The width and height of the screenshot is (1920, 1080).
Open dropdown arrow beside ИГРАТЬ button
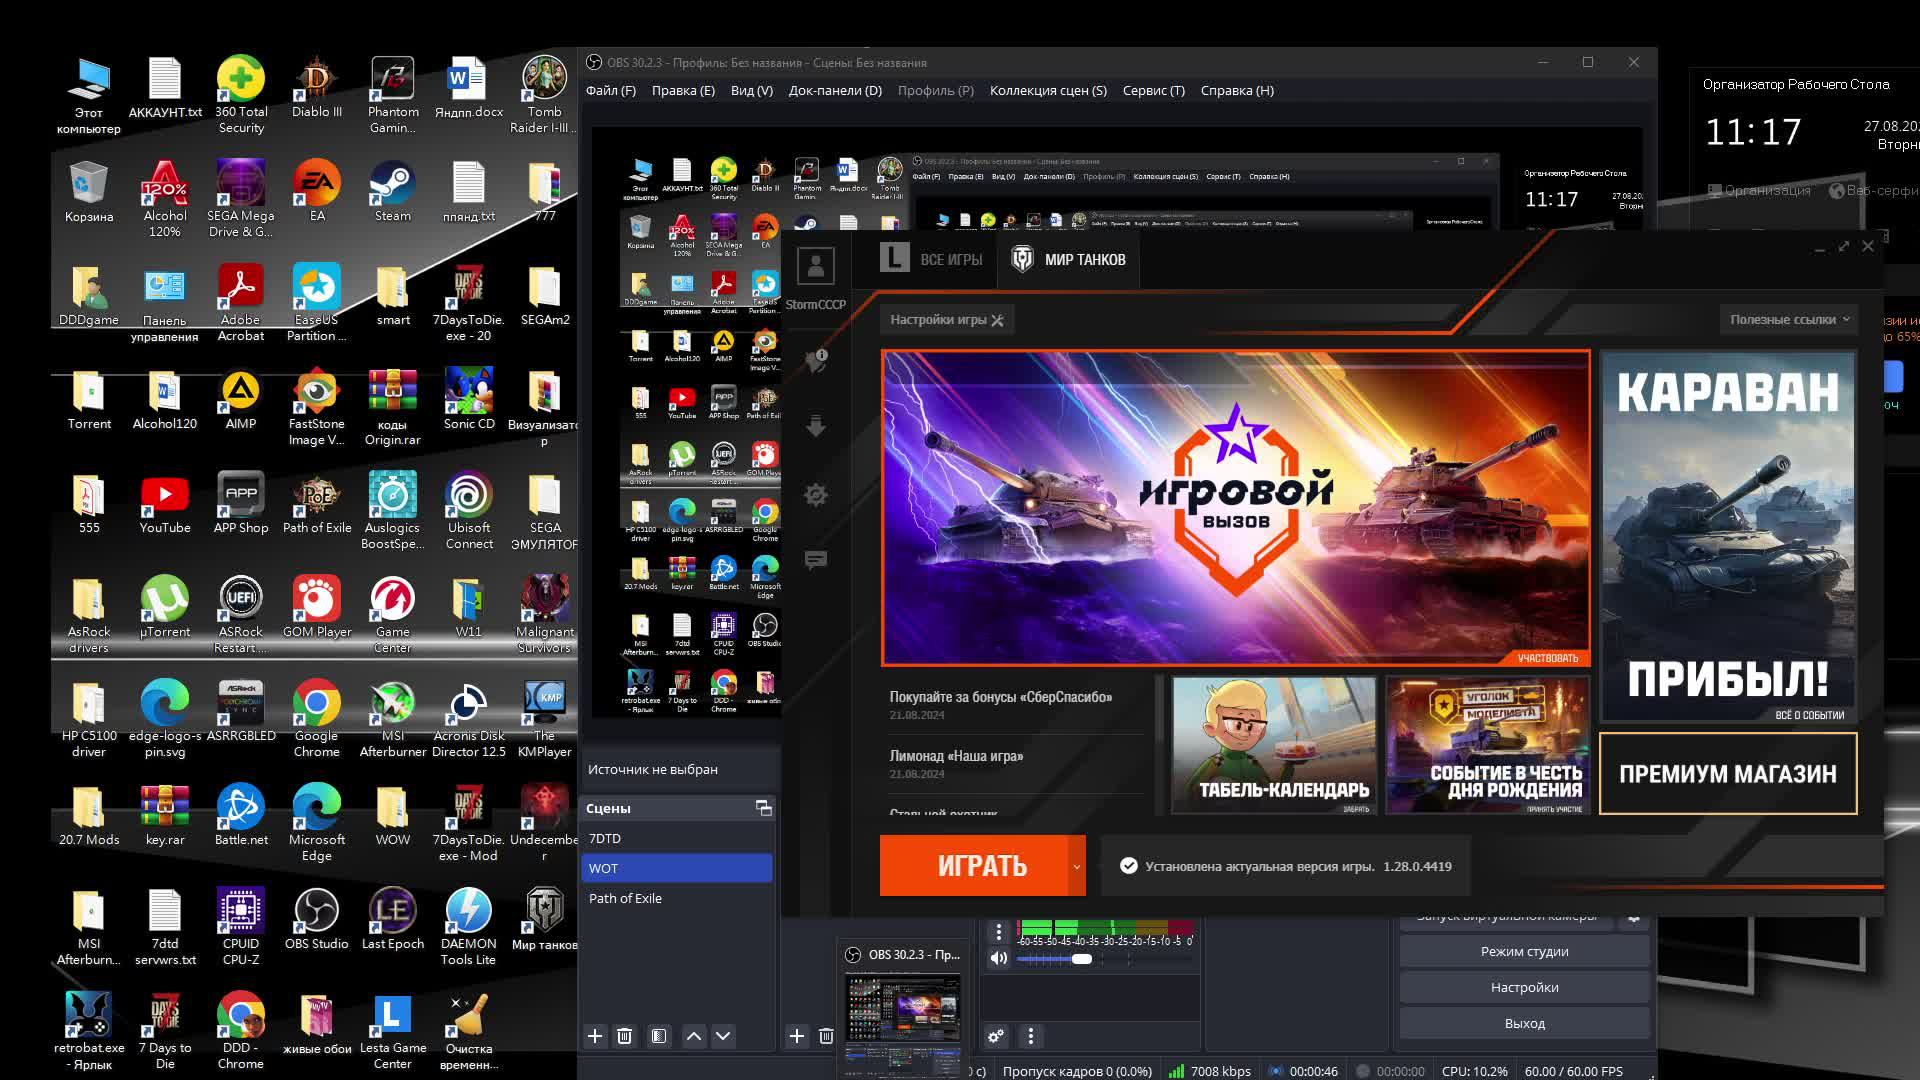click(1077, 866)
